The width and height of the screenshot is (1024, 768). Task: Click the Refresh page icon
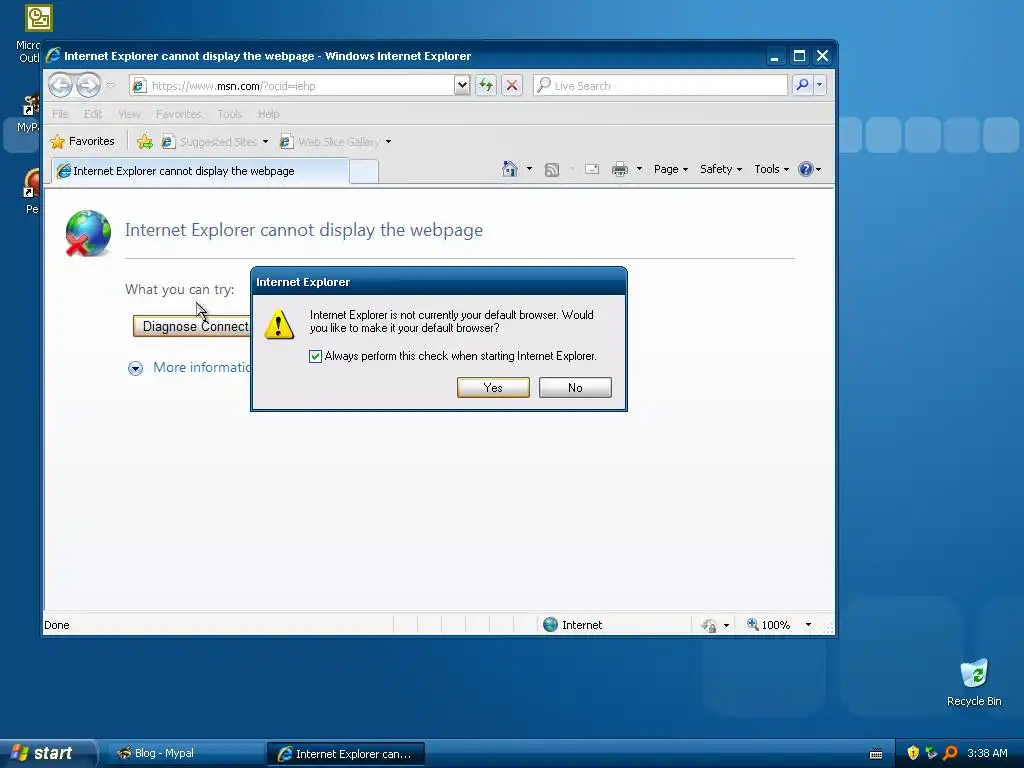486,86
